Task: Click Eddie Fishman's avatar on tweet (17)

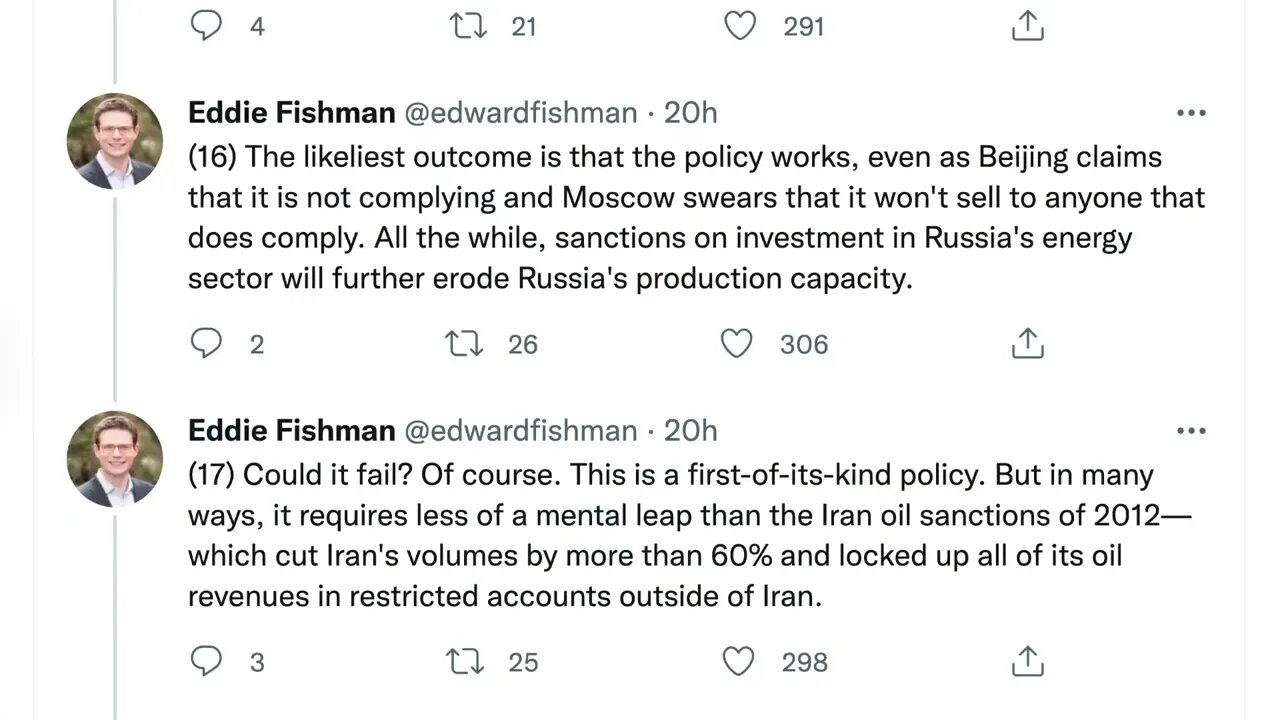Action: pyautogui.click(x=115, y=459)
